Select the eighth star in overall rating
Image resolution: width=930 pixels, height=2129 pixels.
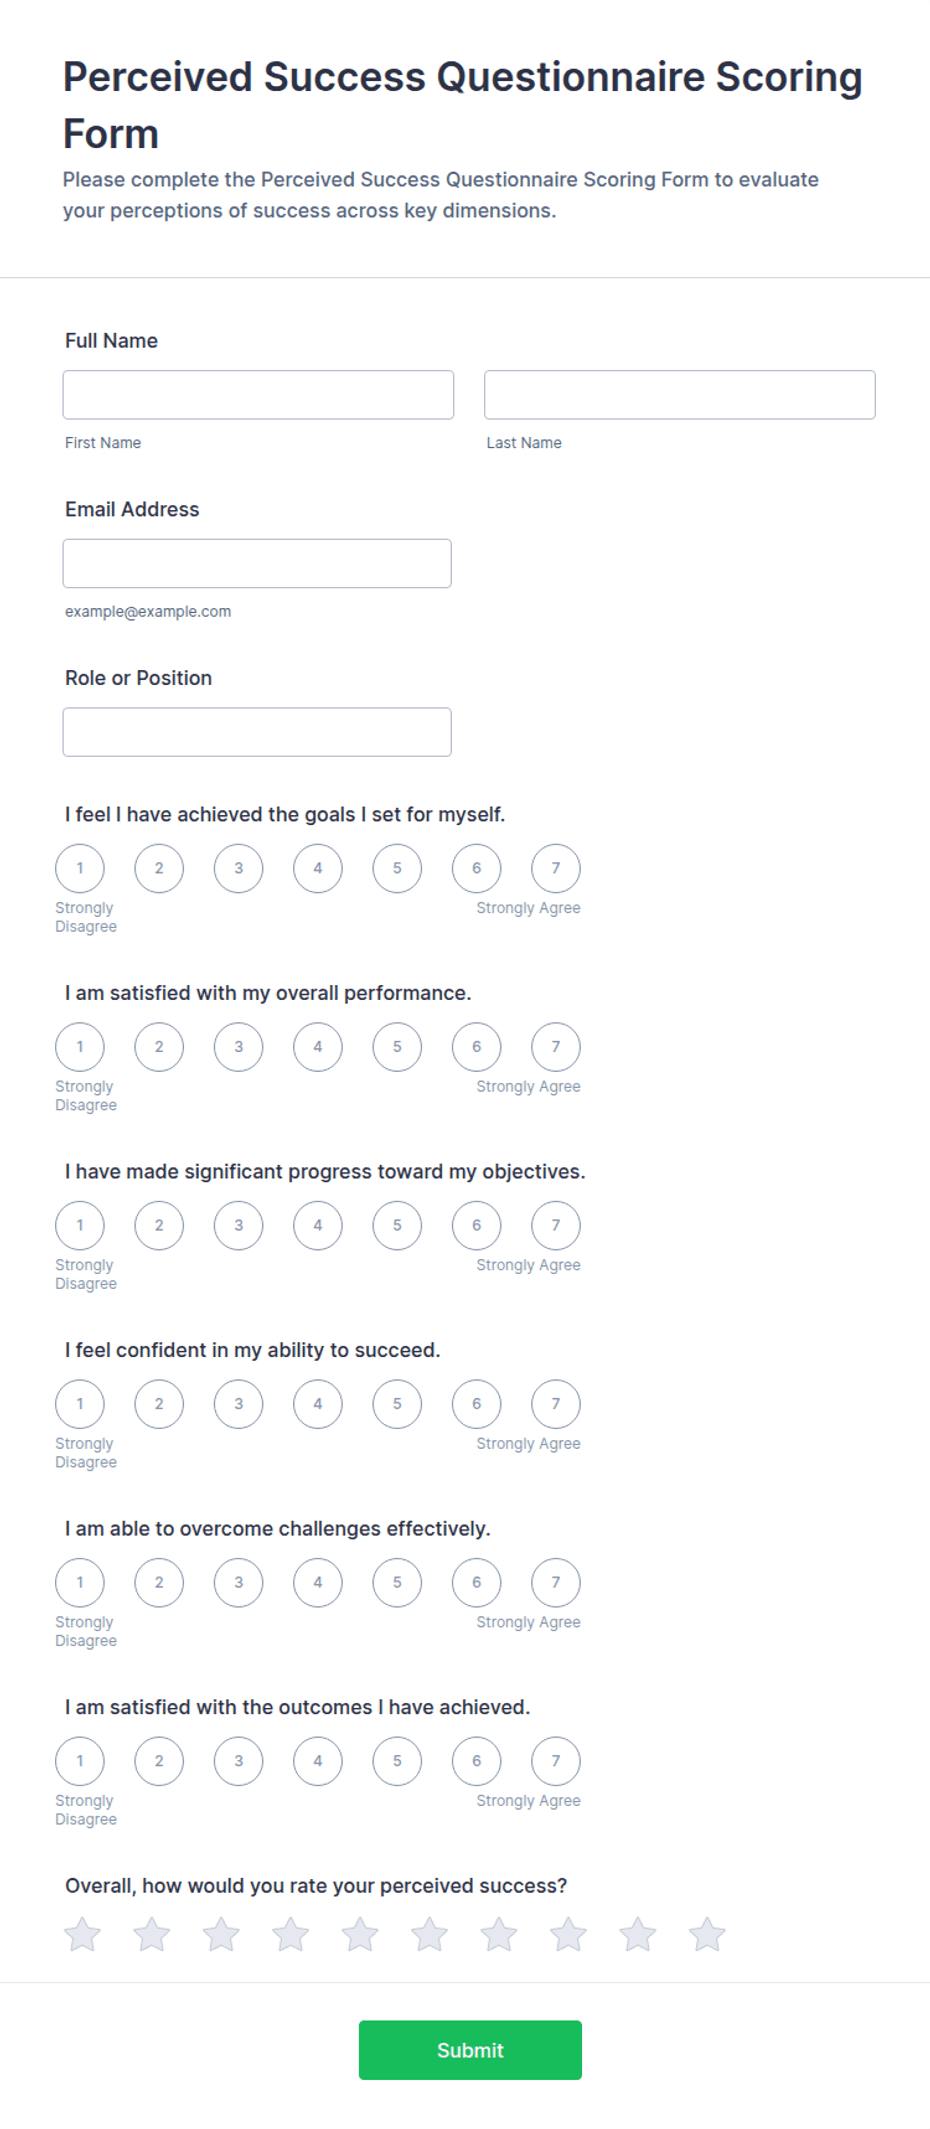pos(568,1934)
